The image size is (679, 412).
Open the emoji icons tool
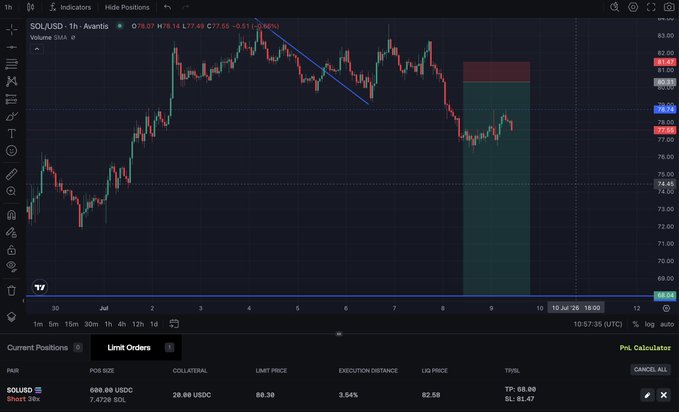(12, 151)
